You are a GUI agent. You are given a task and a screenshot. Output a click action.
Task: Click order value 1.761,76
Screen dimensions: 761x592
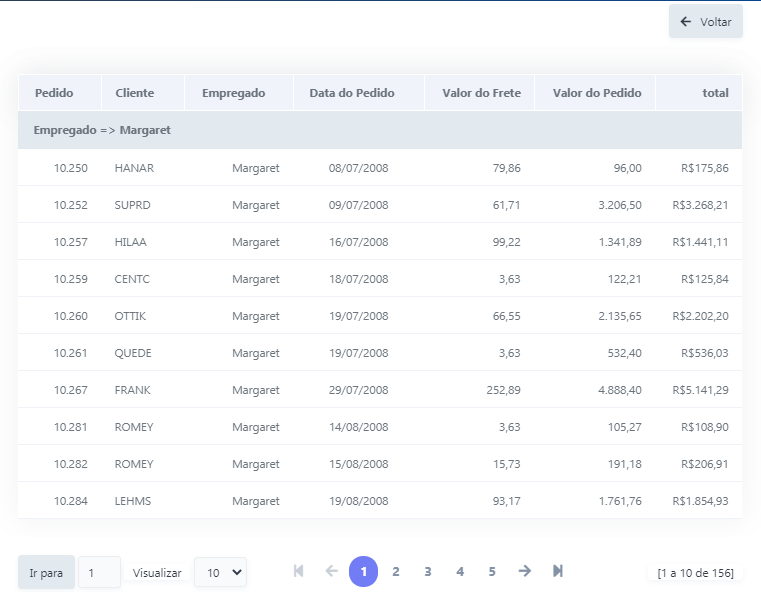point(620,501)
